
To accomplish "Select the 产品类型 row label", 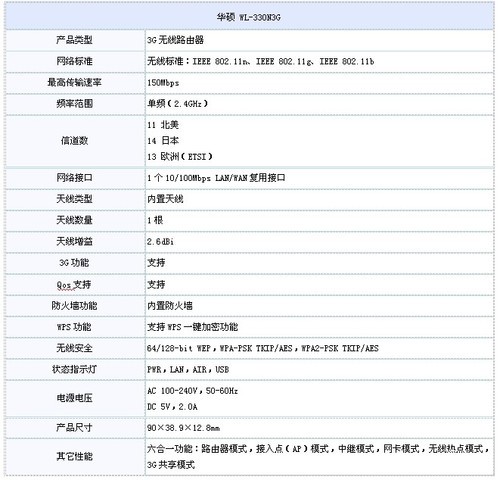I will click(x=74, y=40).
